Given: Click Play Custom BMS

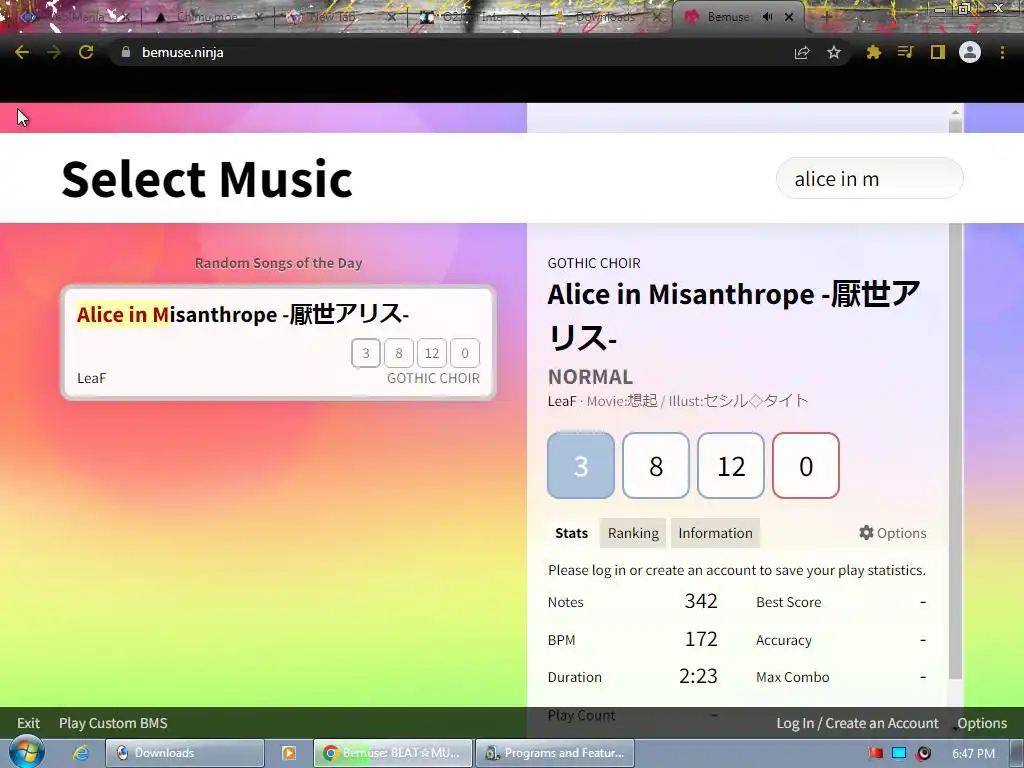Looking at the screenshot, I should 113,723.
